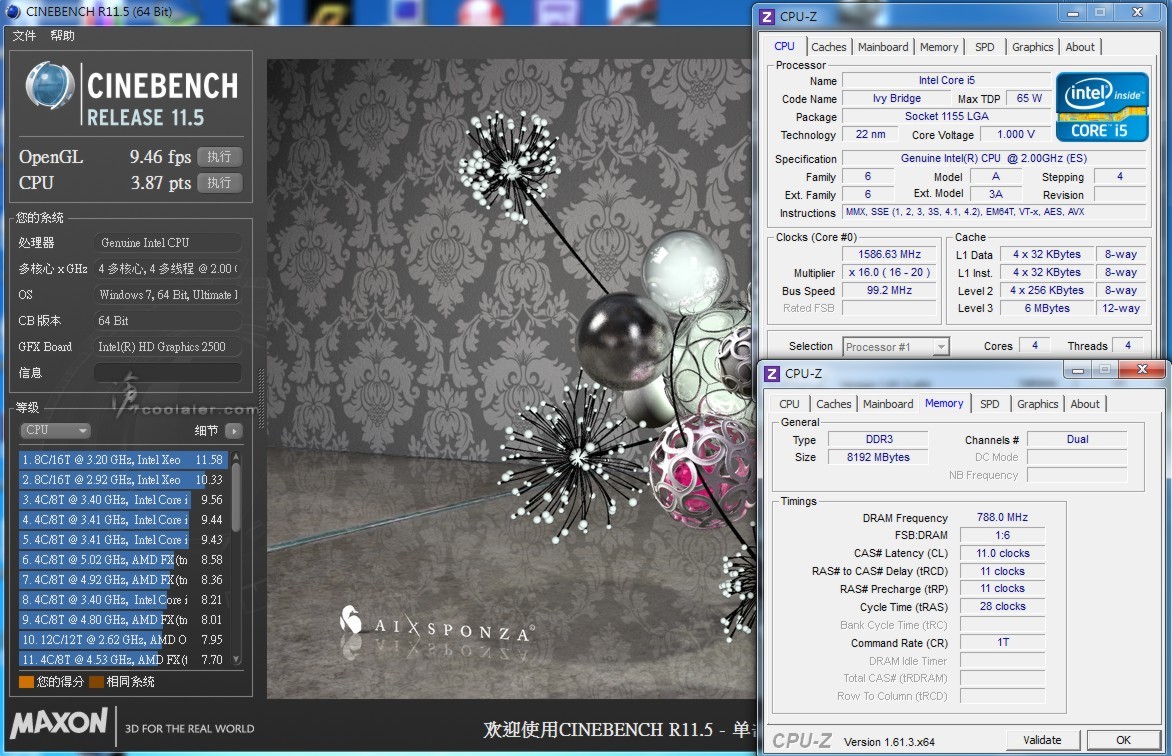Viewport: 1172px width, 756px height.
Task: Open Caches tab in CPU-Z processor window
Action: pos(829,47)
